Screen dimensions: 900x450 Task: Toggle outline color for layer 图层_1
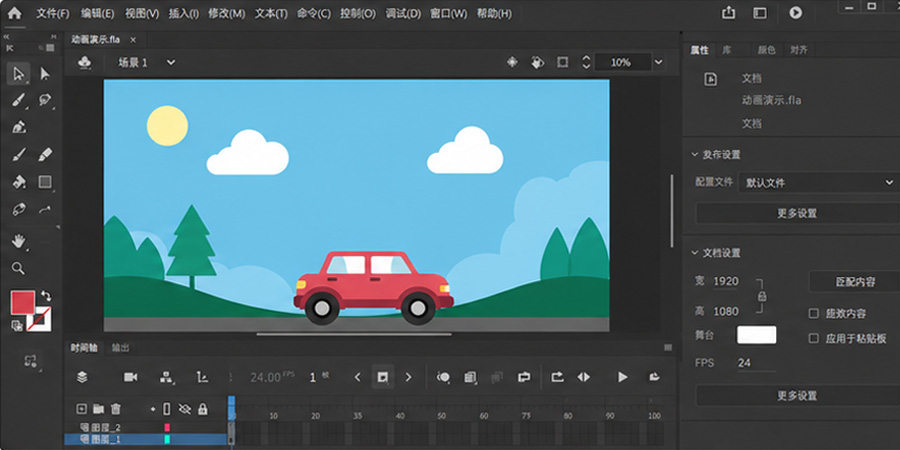coord(167,439)
